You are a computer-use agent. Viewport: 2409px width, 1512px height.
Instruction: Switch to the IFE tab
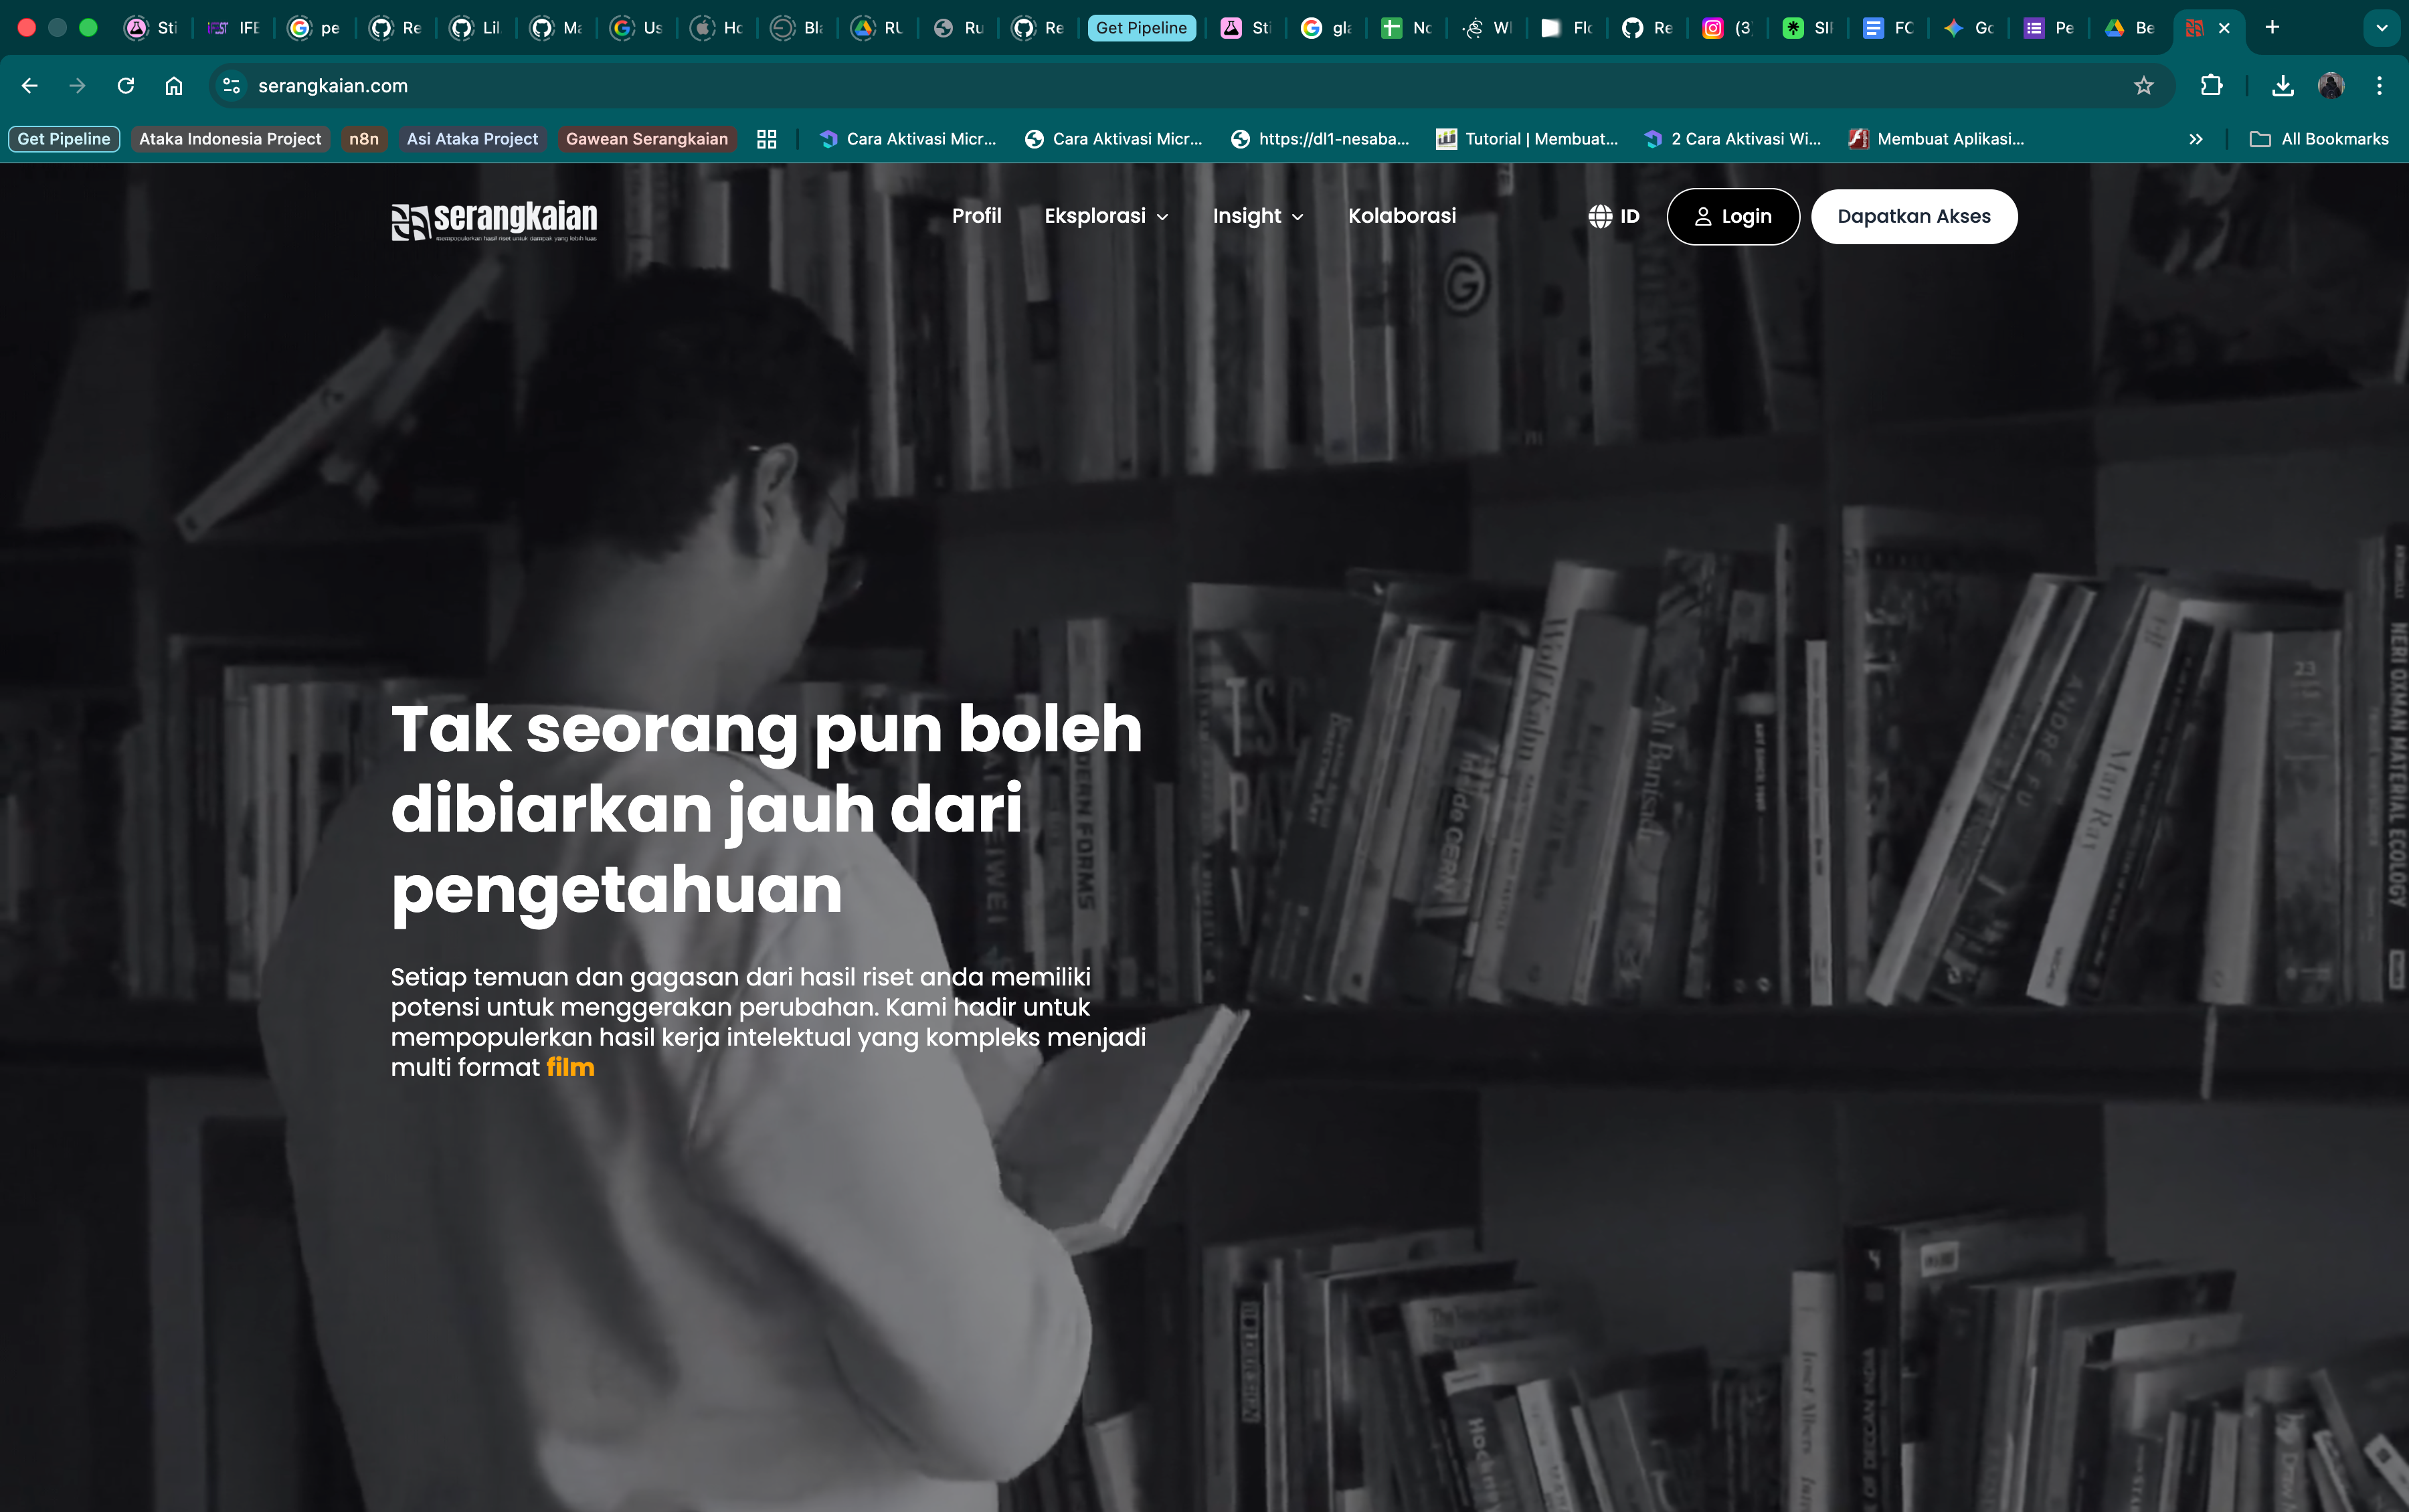click(x=234, y=28)
